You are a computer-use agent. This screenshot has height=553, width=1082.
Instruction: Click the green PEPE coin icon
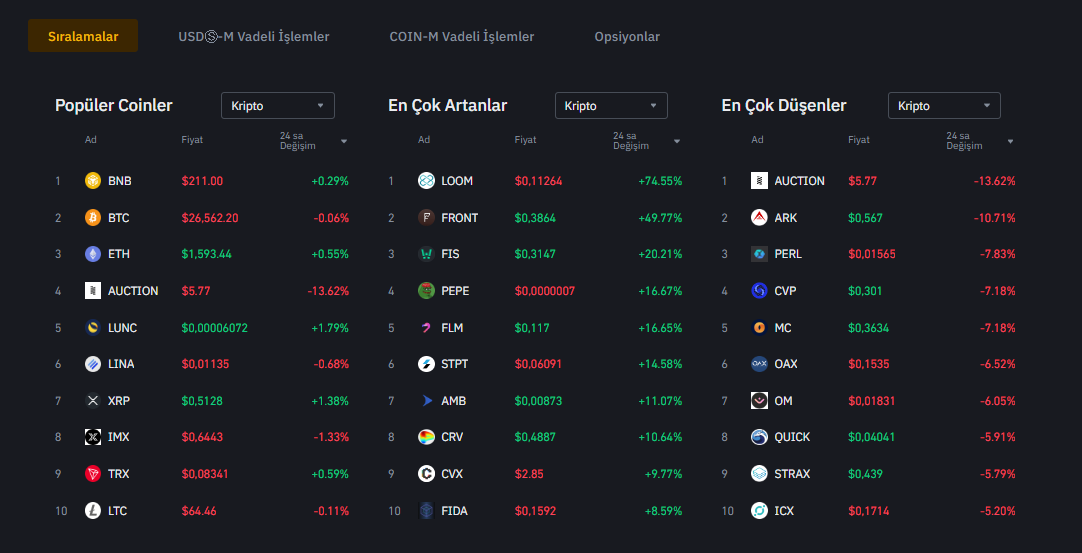[x=426, y=291]
